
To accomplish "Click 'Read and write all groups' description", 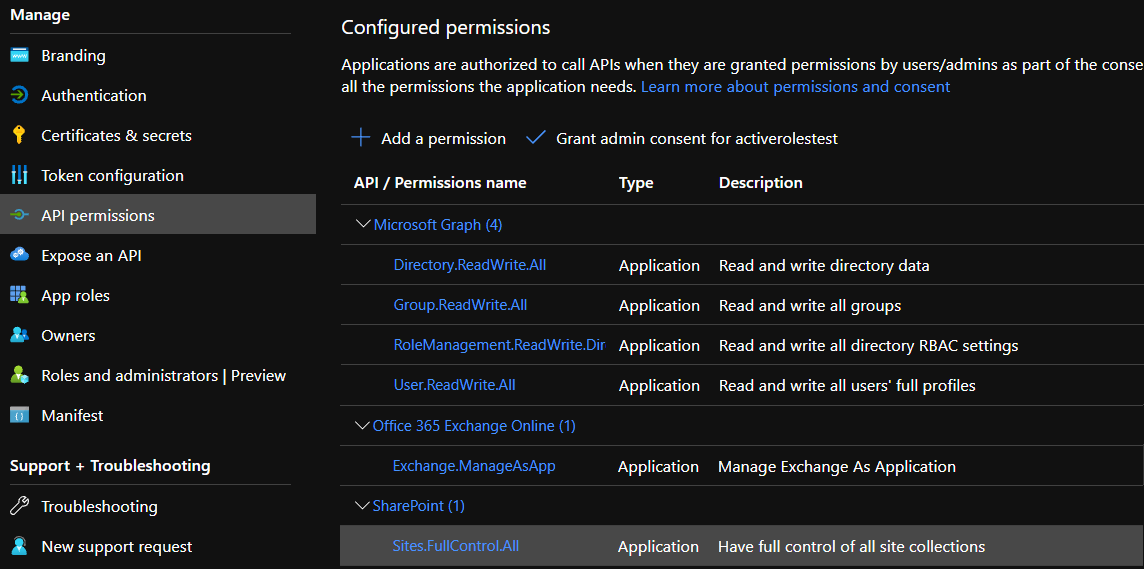I will point(810,306).
